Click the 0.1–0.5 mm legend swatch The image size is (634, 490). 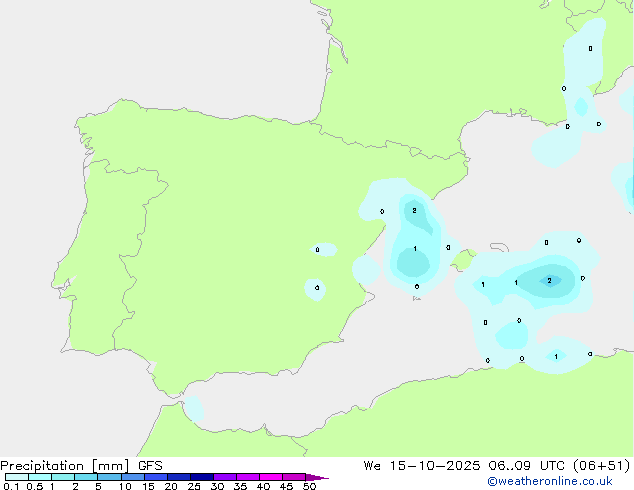(17, 477)
